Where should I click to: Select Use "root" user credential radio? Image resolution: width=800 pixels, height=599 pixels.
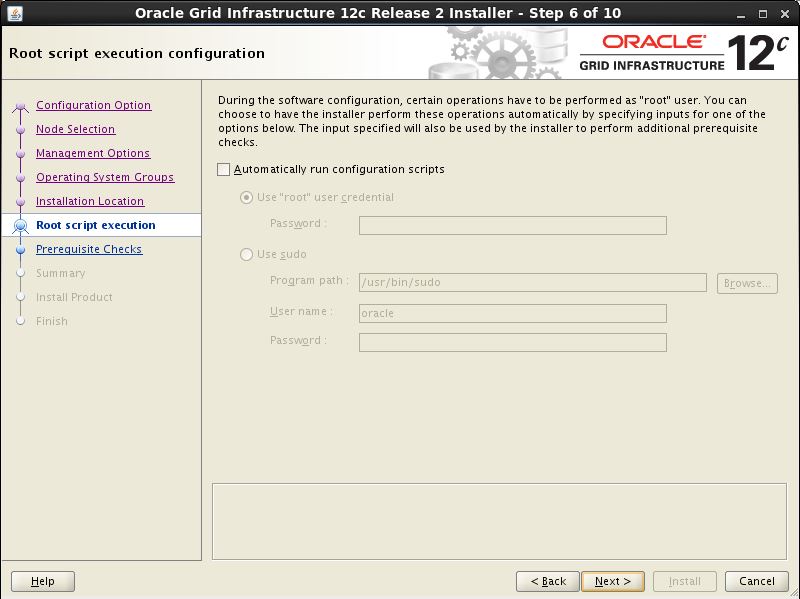[246, 197]
